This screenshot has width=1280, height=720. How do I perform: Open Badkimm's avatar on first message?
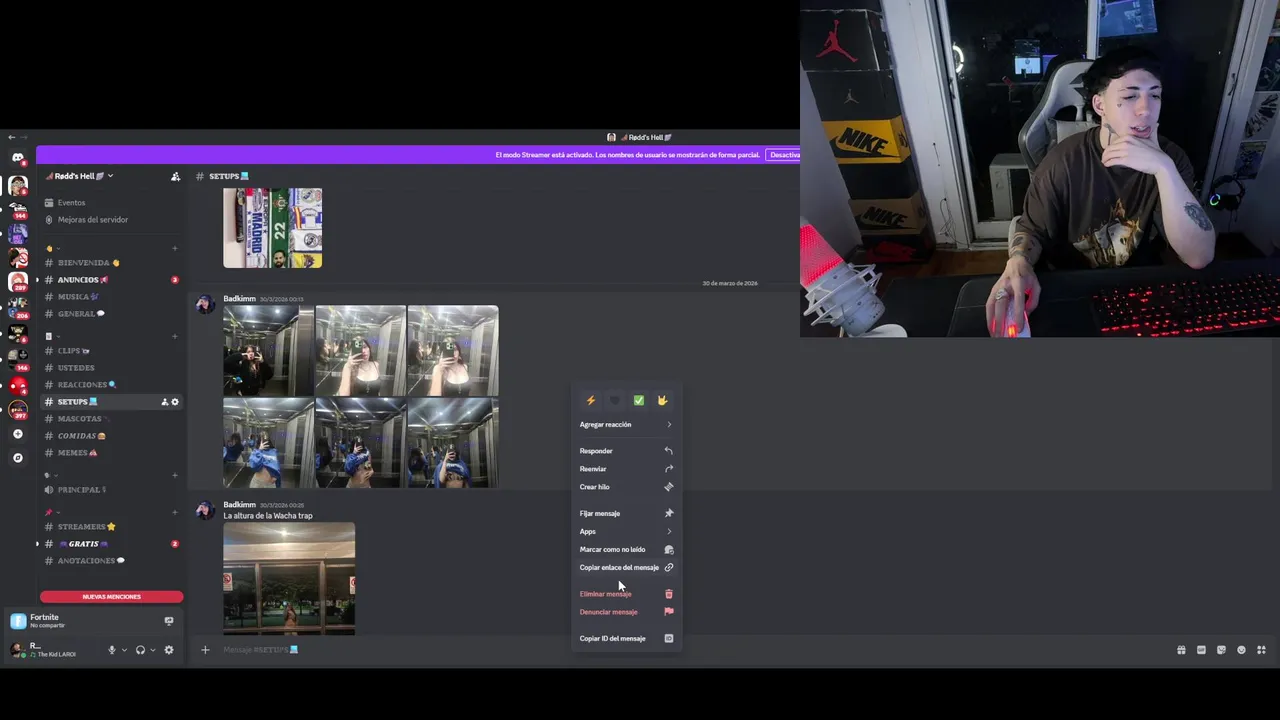tap(205, 305)
